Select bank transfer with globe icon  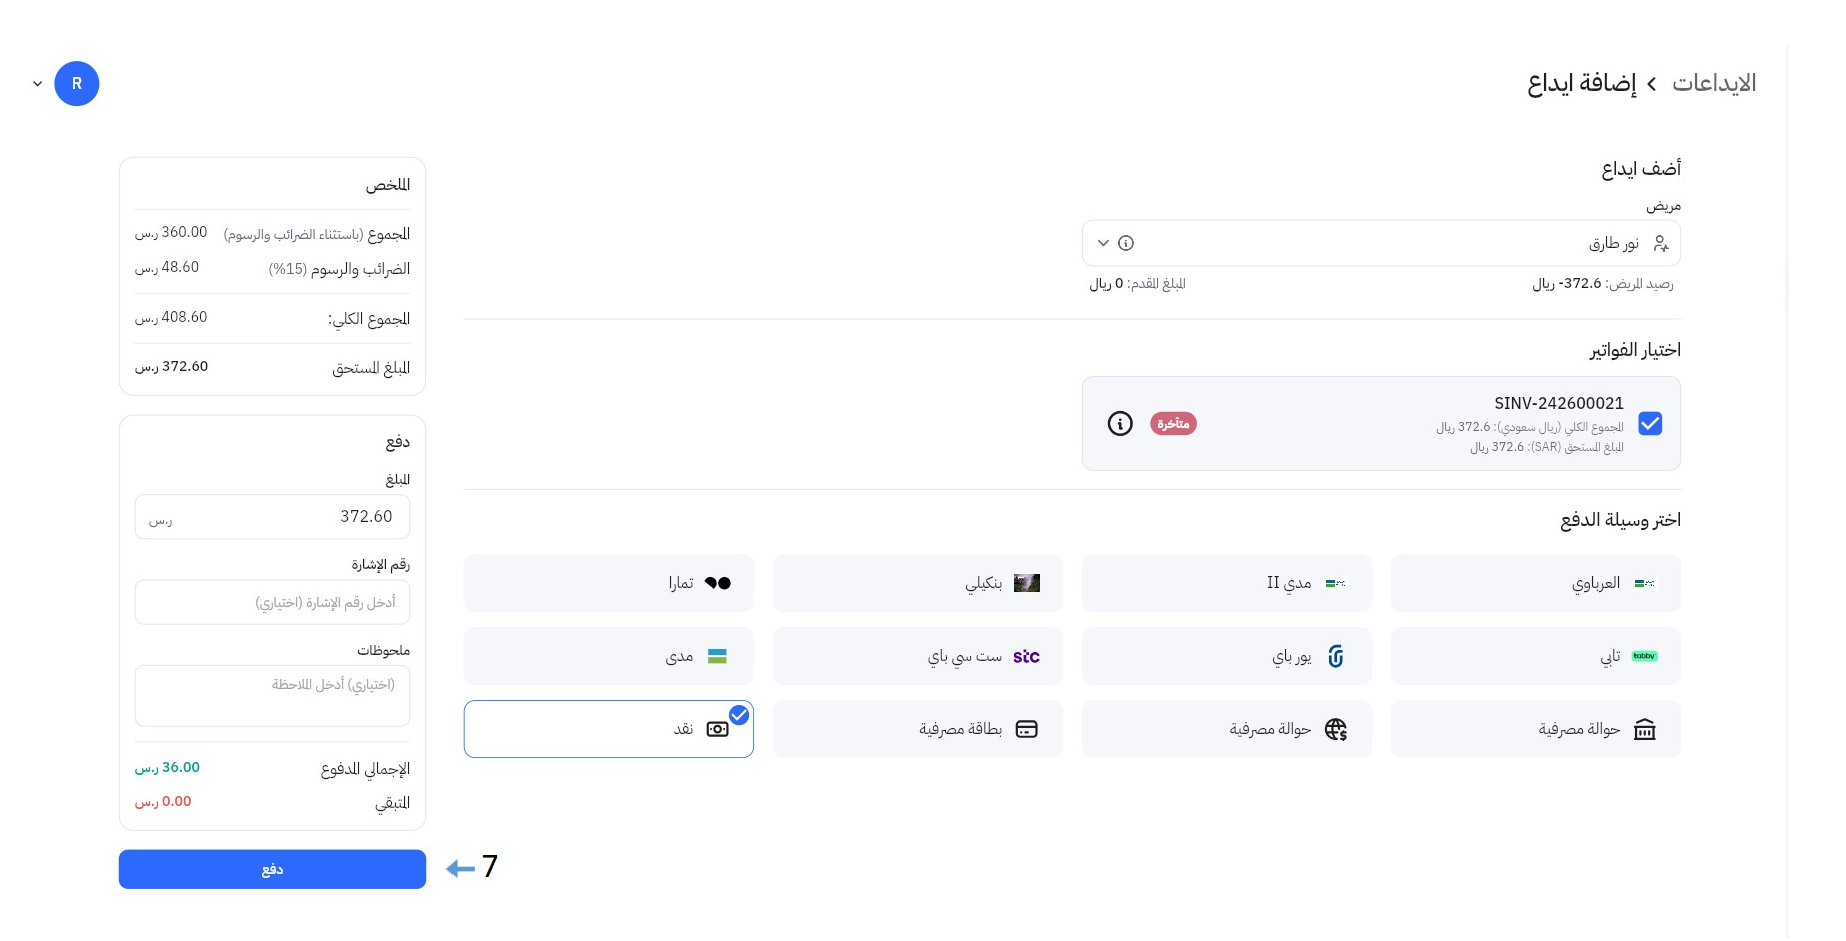click(1226, 730)
